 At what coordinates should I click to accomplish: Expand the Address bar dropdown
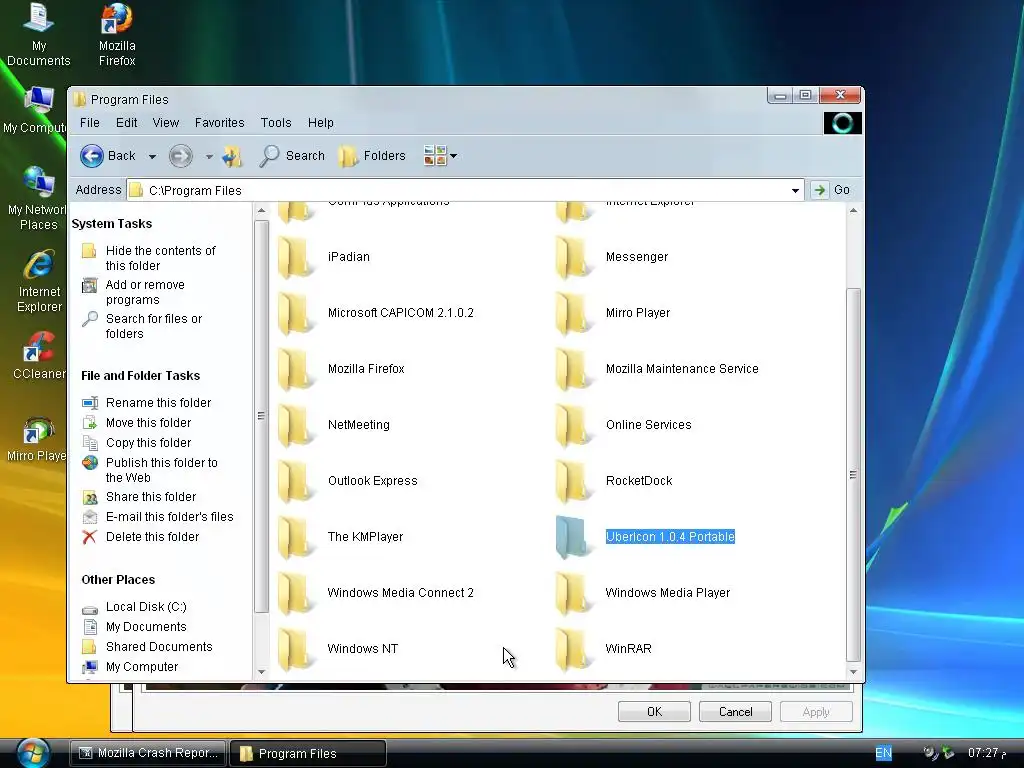pyautogui.click(x=795, y=191)
